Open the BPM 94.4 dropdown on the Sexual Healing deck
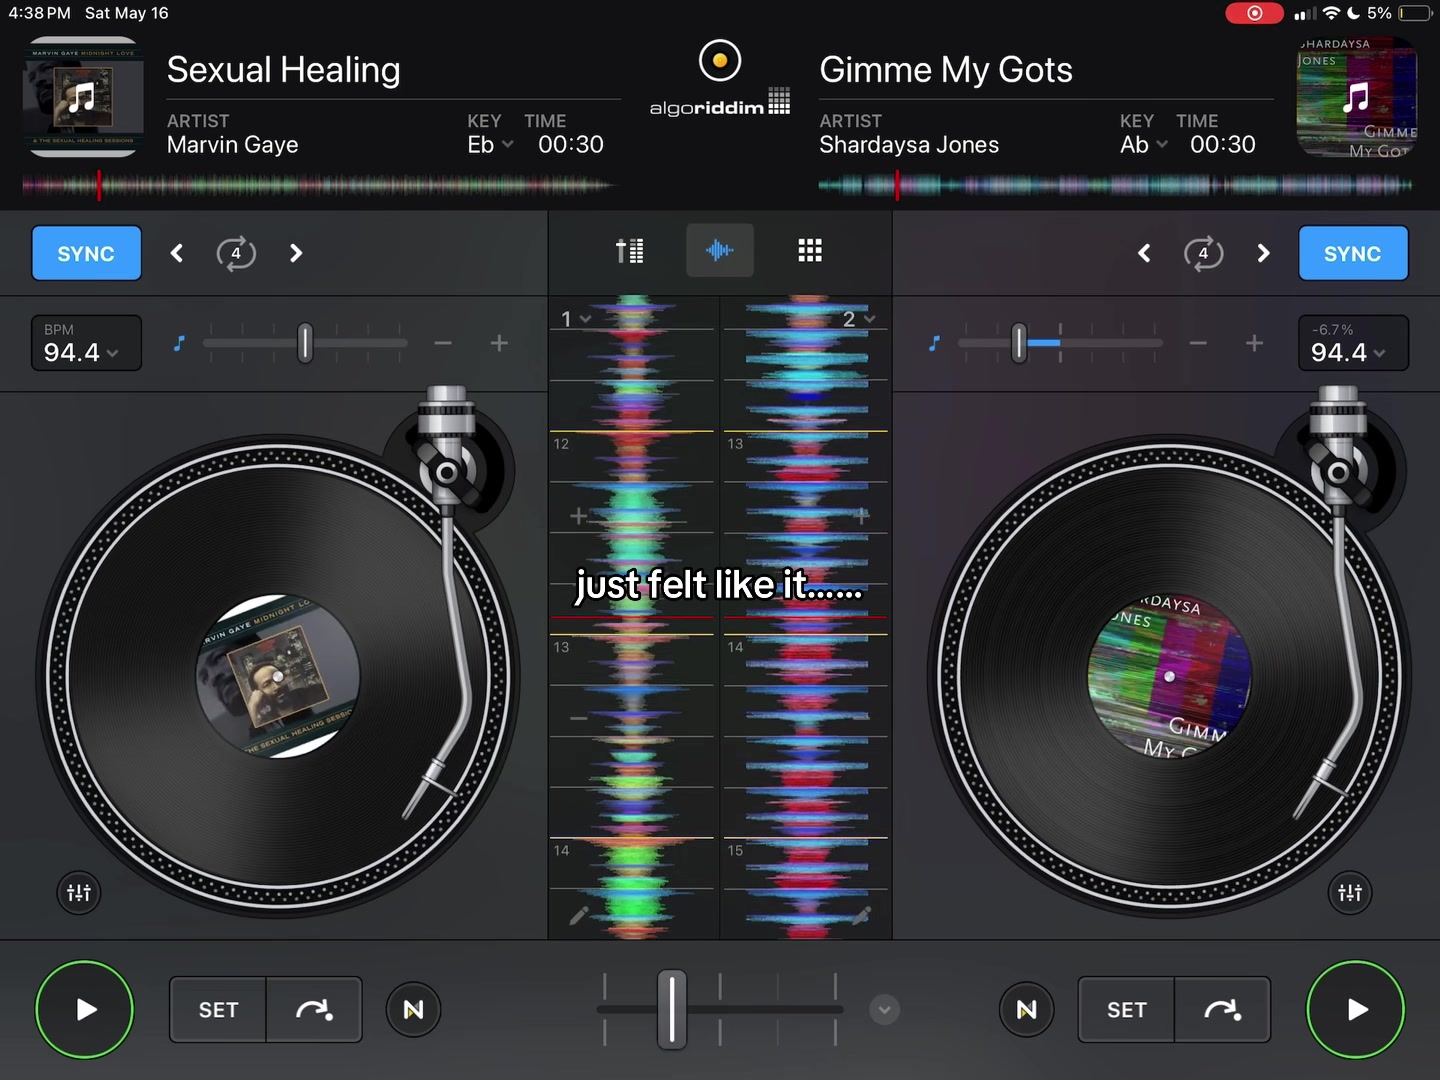 pyautogui.click(x=86, y=343)
